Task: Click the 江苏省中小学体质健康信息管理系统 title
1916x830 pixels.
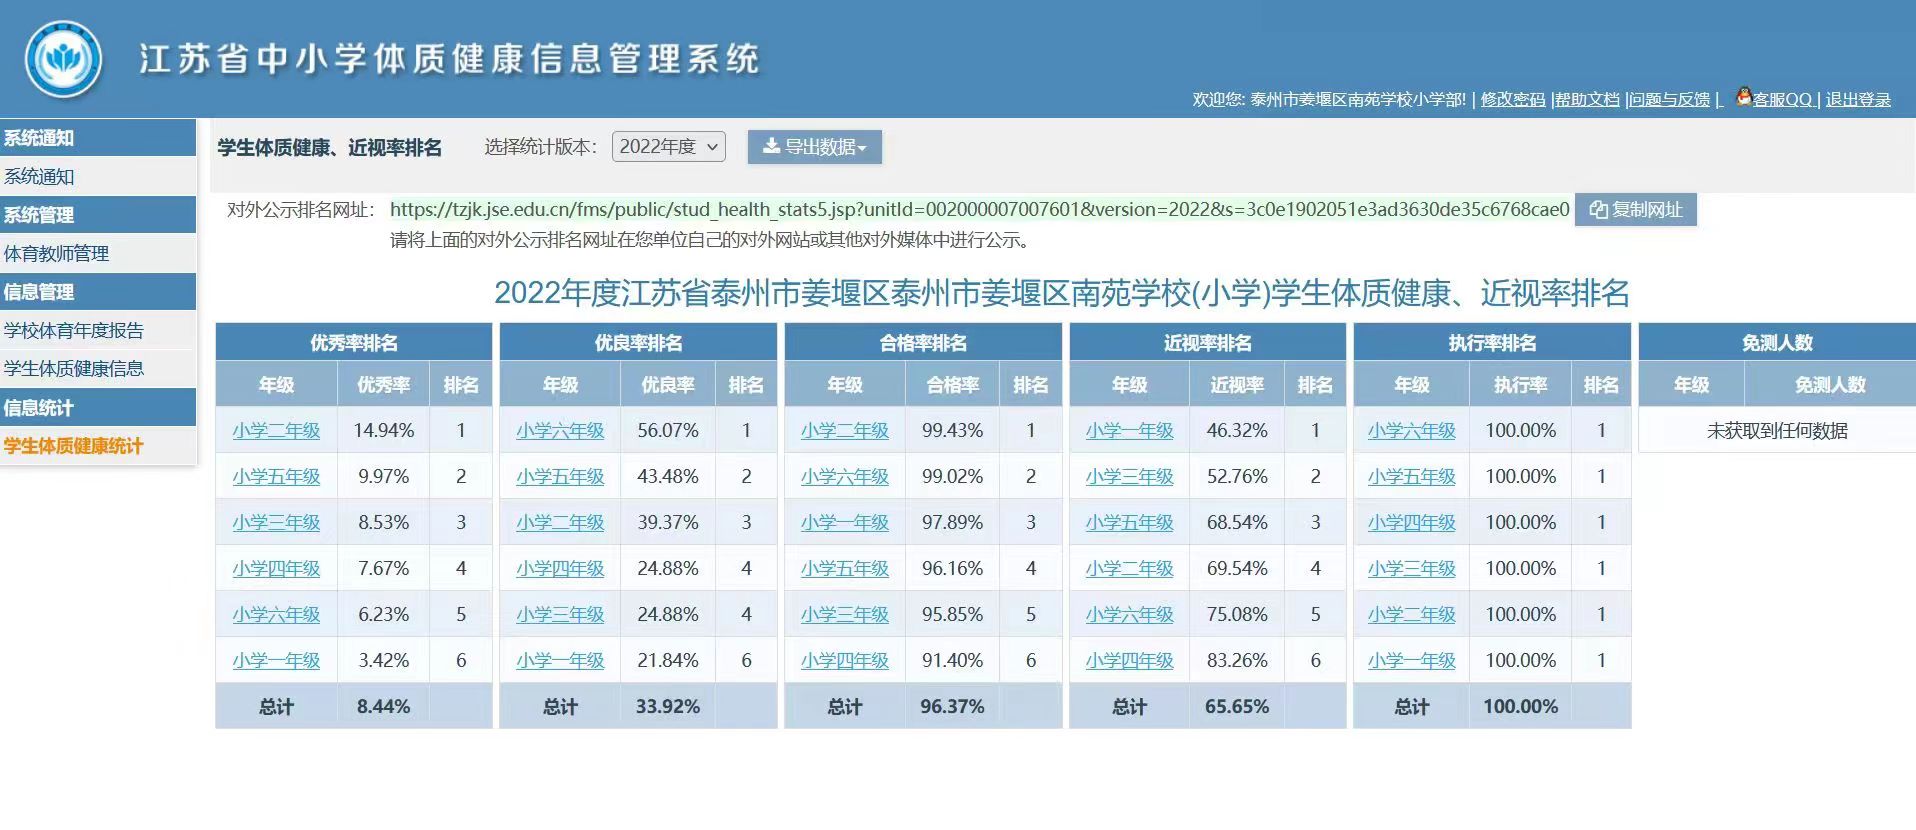Action: (449, 59)
